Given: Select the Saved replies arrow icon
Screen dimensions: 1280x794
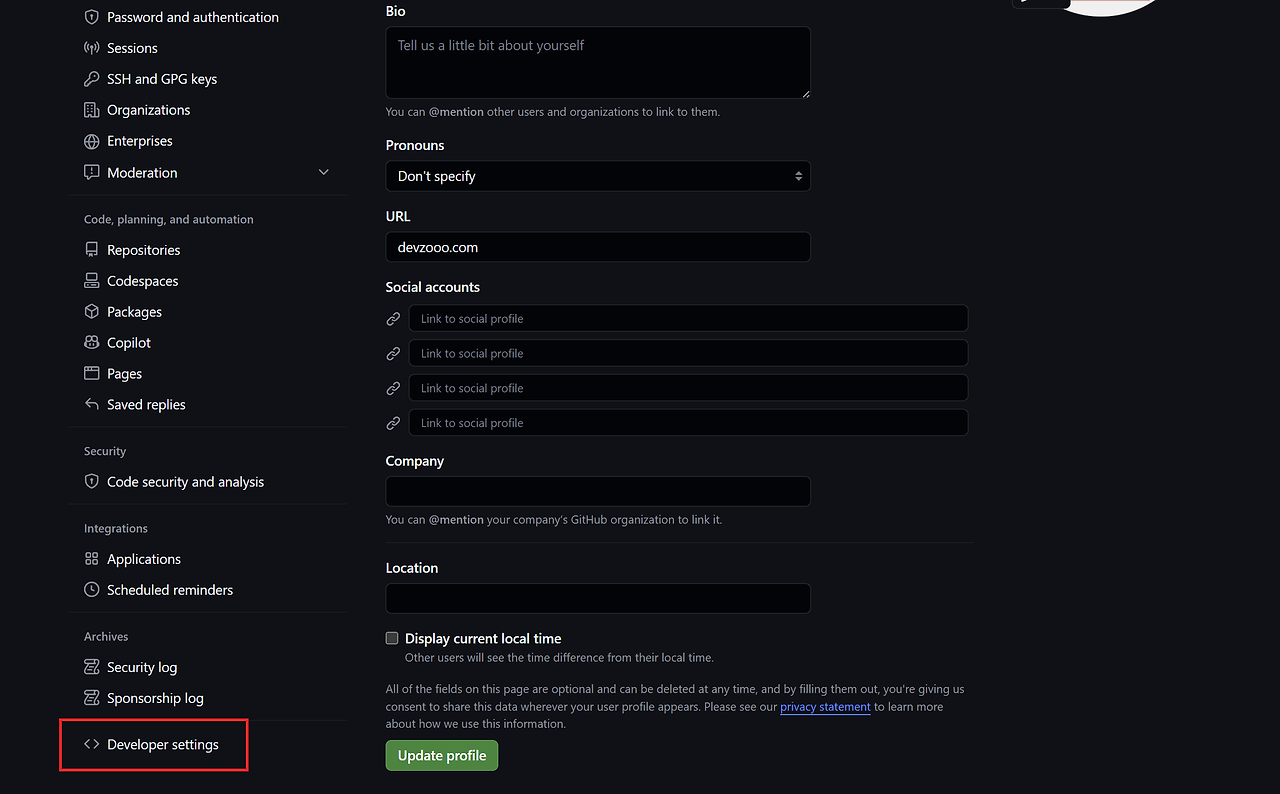Looking at the screenshot, I should [x=91, y=404].
